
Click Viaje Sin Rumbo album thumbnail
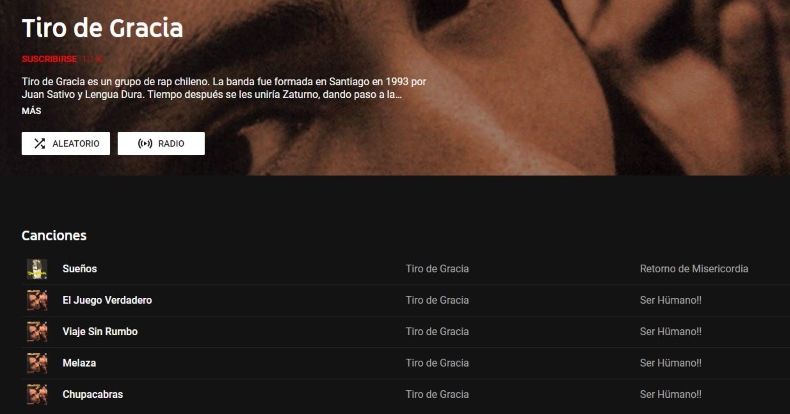pyautogui.click(x=37, y=331)
